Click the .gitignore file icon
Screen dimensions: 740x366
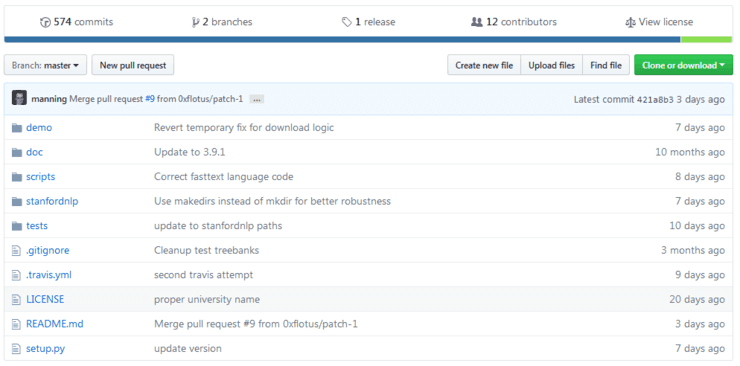click(17, 250)
